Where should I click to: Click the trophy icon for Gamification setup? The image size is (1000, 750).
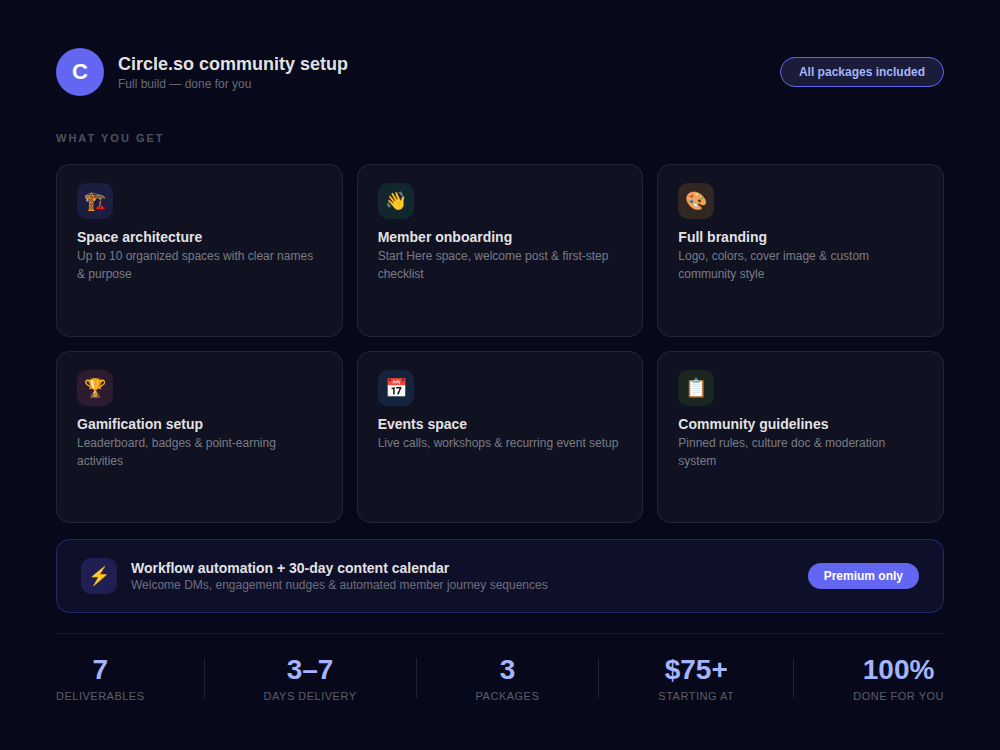coord(95,388)
